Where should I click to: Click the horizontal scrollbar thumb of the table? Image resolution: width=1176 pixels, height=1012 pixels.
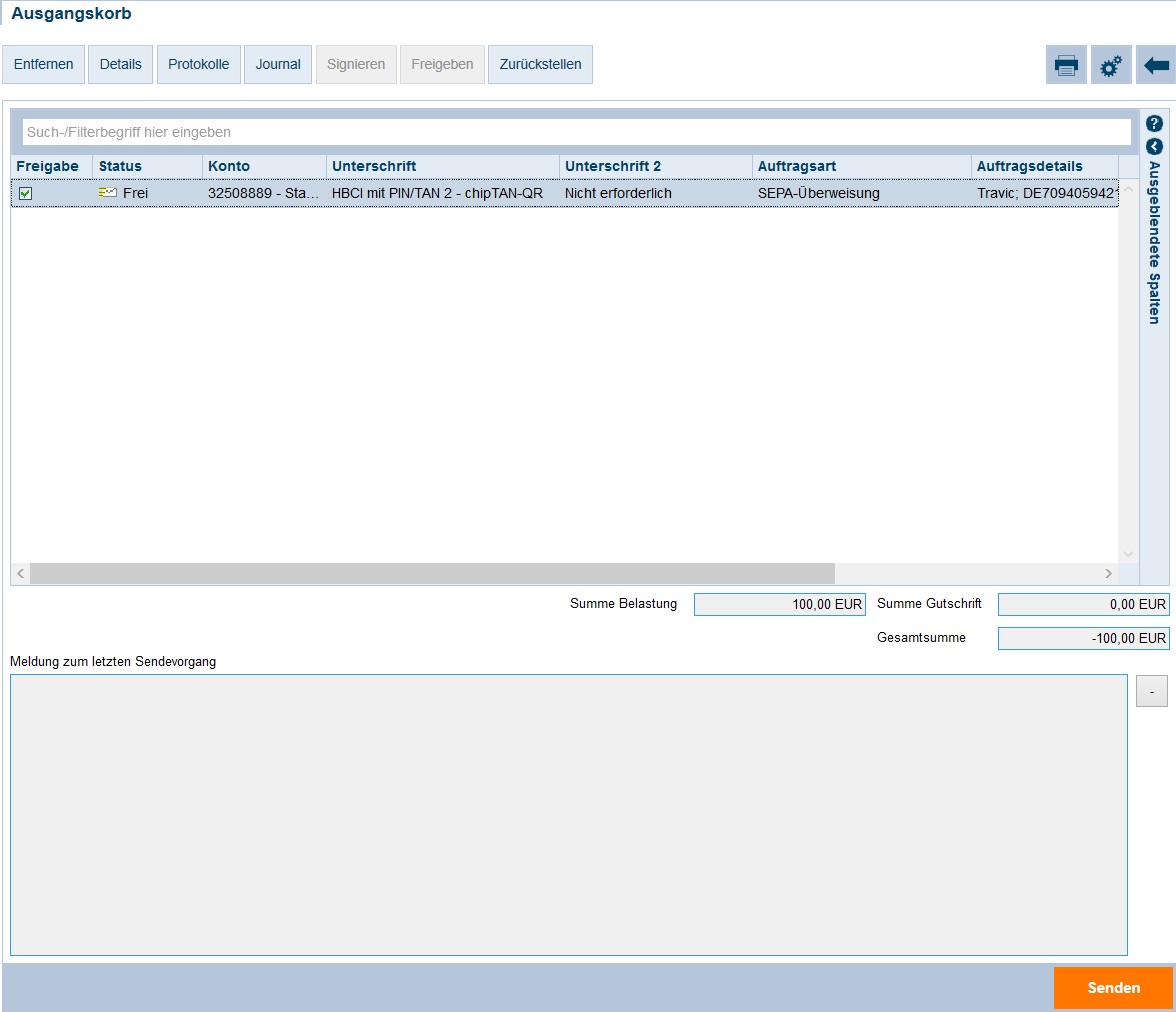pos(430,573)
